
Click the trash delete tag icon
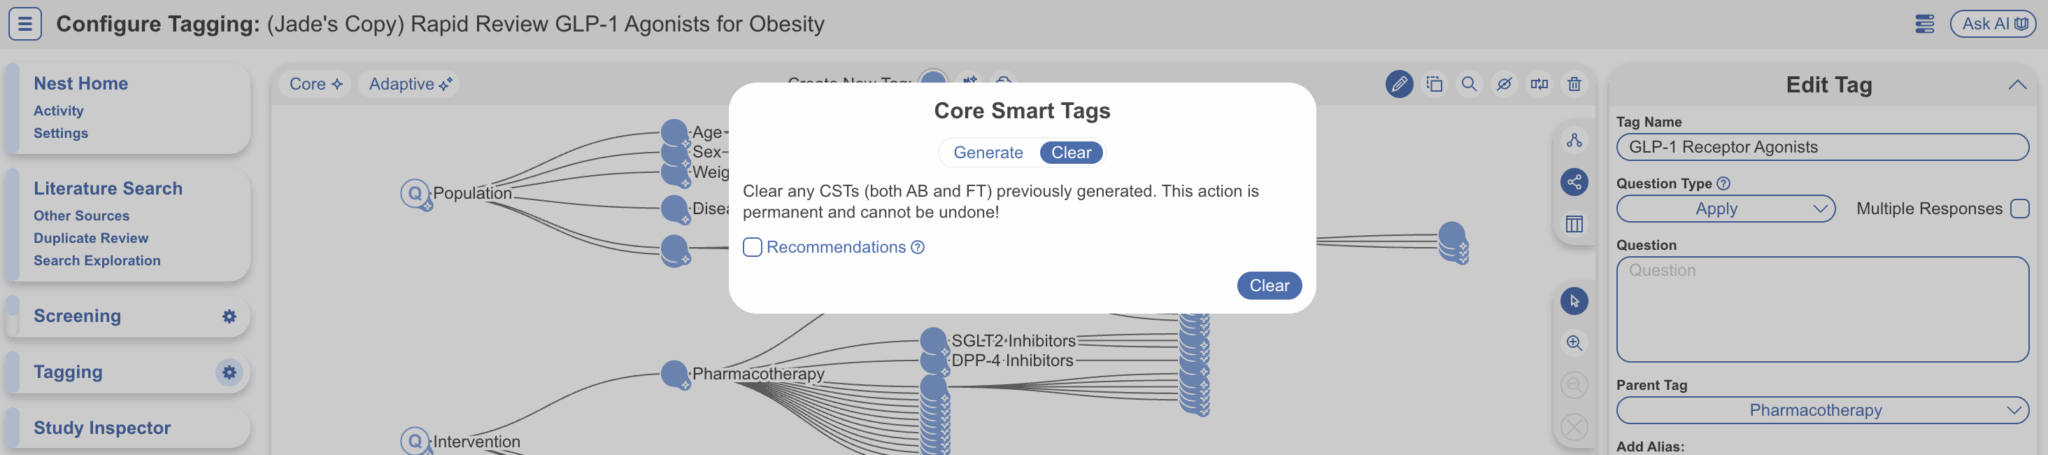pyautogui.click(x=1574, y=84)
